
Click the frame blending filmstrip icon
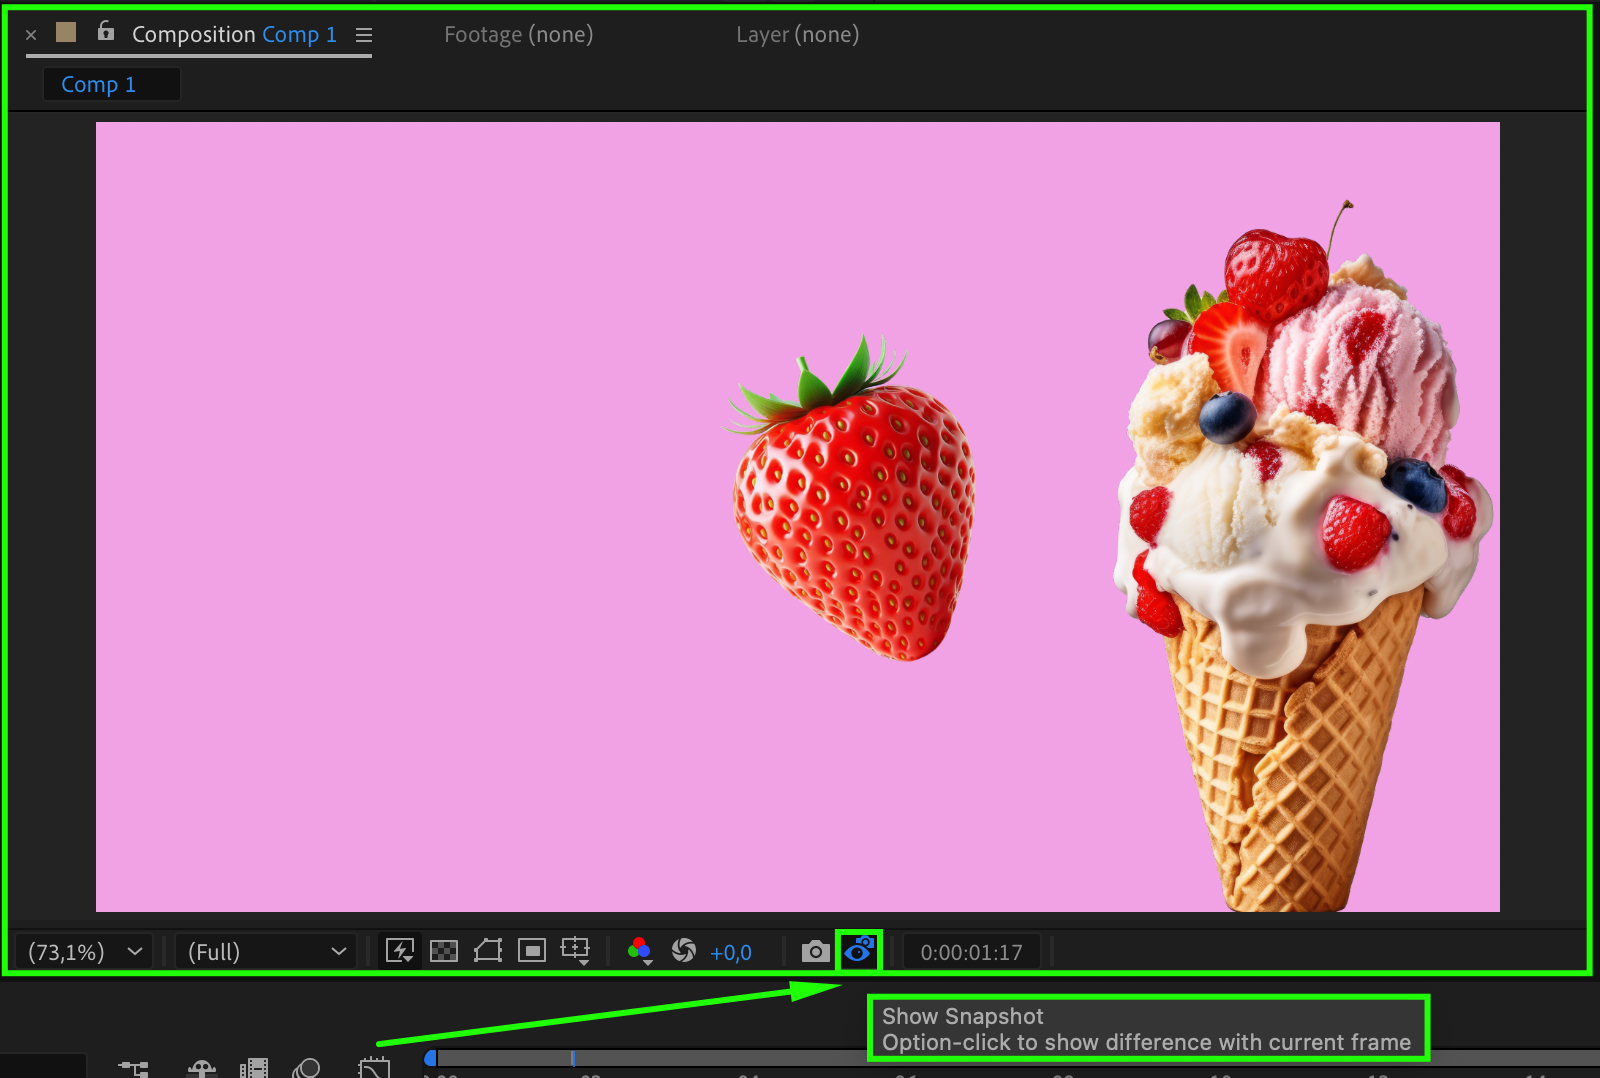point(254,1068)
